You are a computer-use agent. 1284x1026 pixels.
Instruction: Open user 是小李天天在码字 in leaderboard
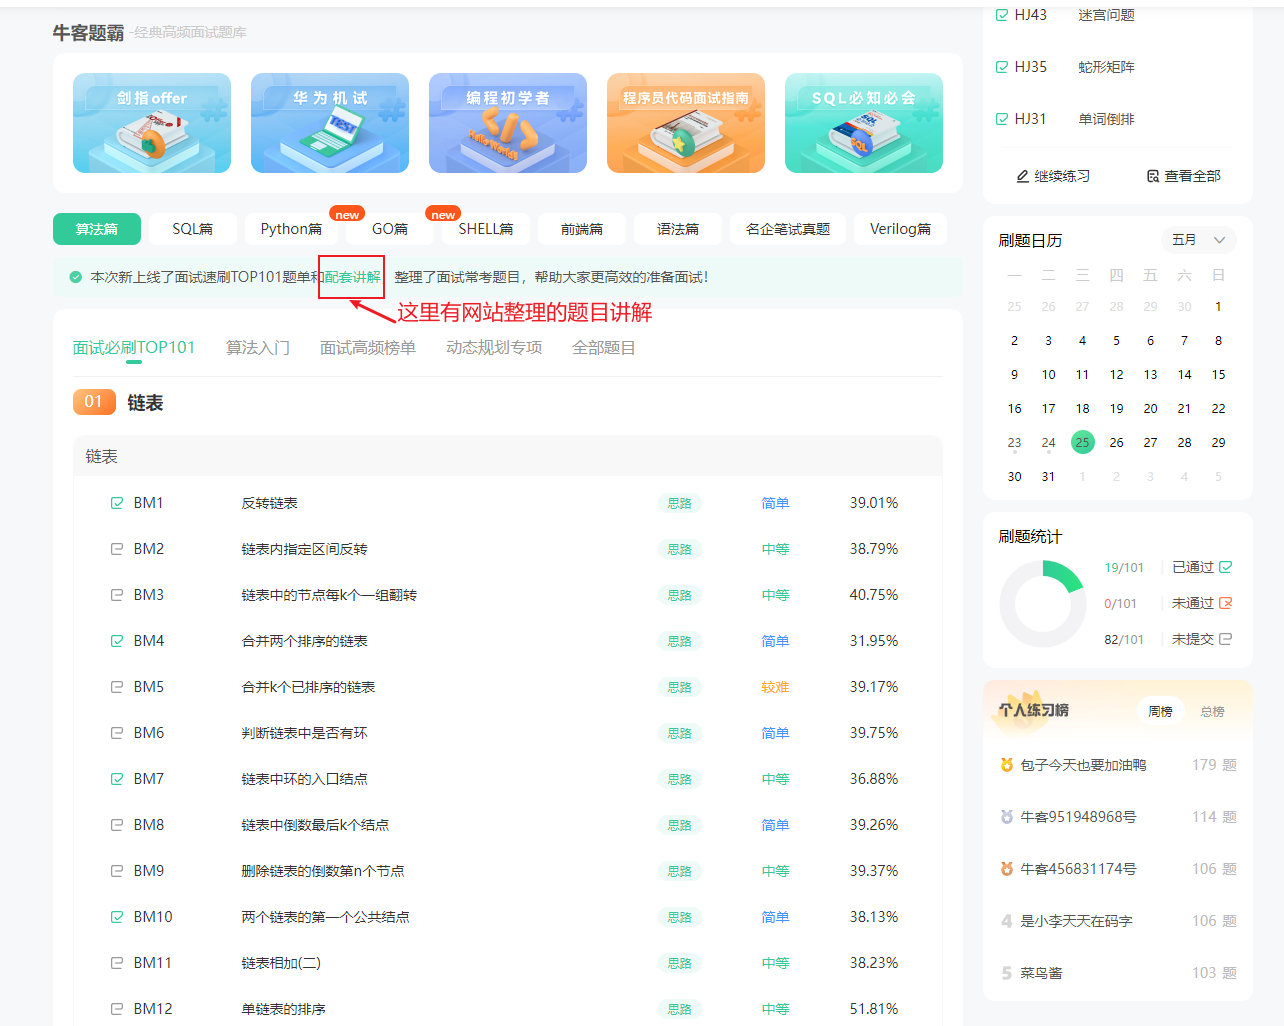(1076, 921)
